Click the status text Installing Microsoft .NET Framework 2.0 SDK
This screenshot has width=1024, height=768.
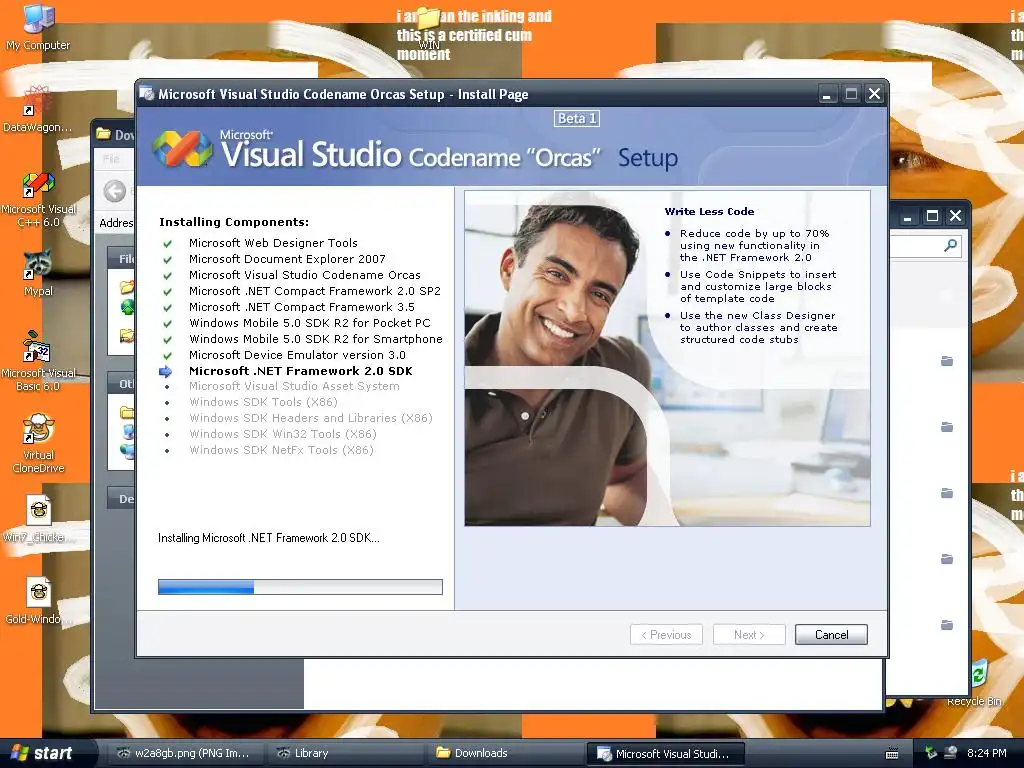(x=268, y=538)
